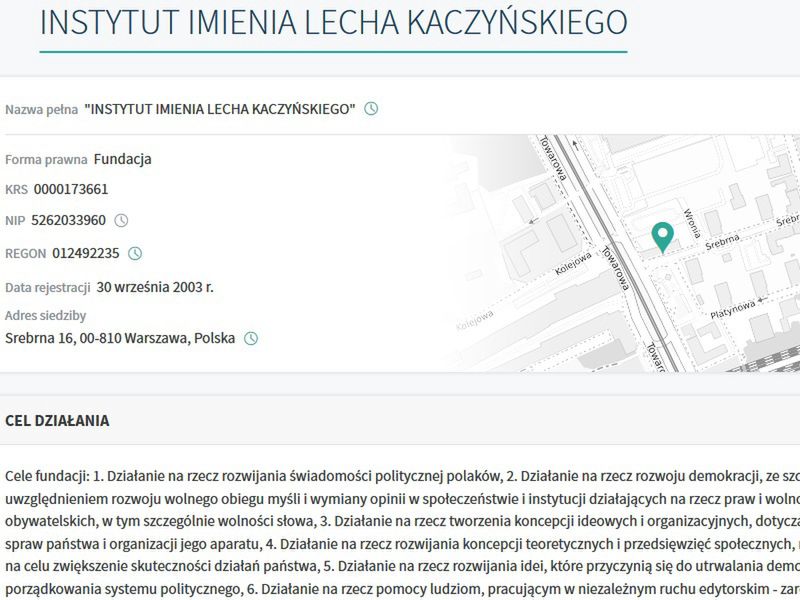
Task: Select address Srebrna 16, 00-810 Warszawa, Polska
Action: click(120, 338)
